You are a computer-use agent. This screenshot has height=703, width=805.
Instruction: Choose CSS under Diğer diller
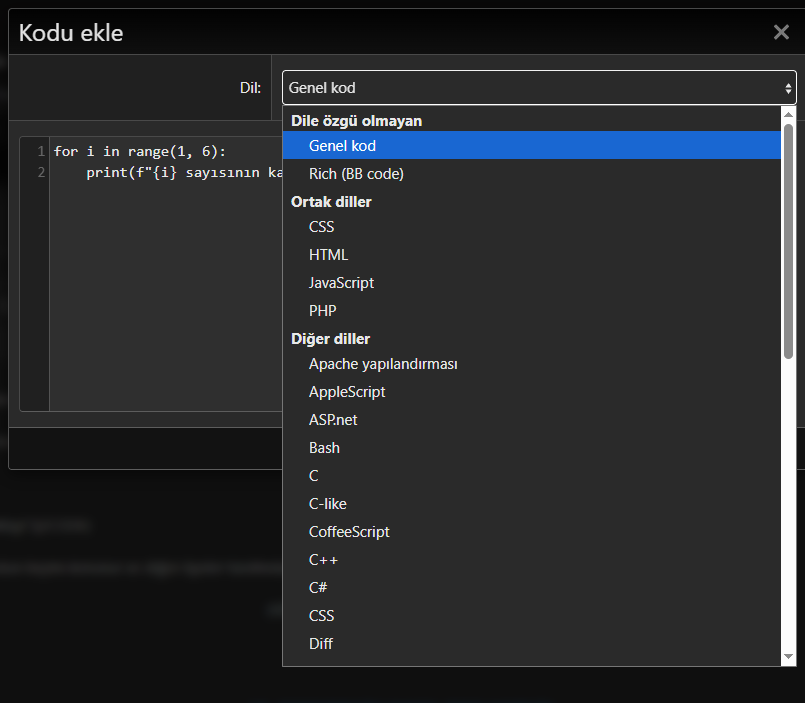[x=531, y=616]
